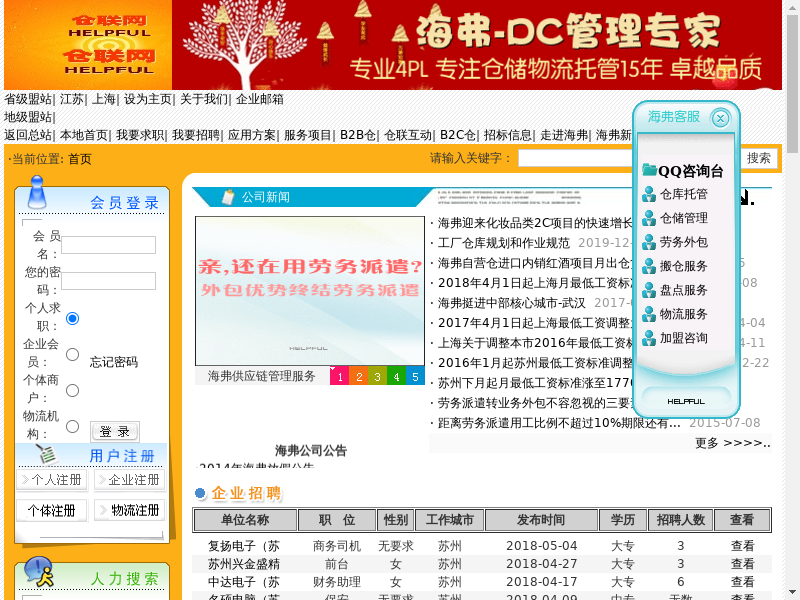
Task: Open 仓库托管 QQ chat icon
Action: (648, 194)
